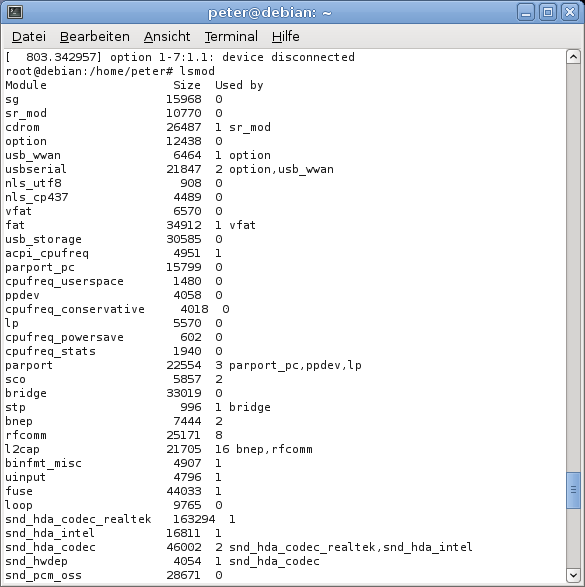
Task: Click the scrollbar down arrow
Action: (573, 575)
